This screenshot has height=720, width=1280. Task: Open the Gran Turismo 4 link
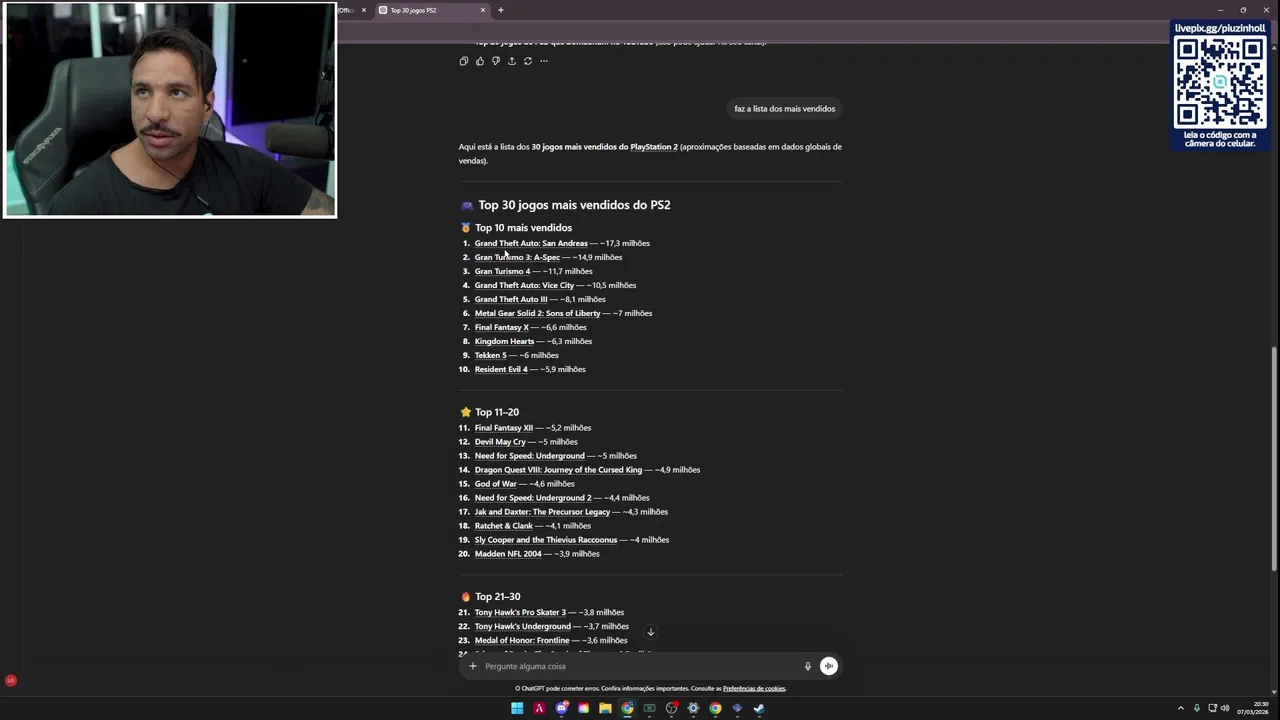click(502, 271)
